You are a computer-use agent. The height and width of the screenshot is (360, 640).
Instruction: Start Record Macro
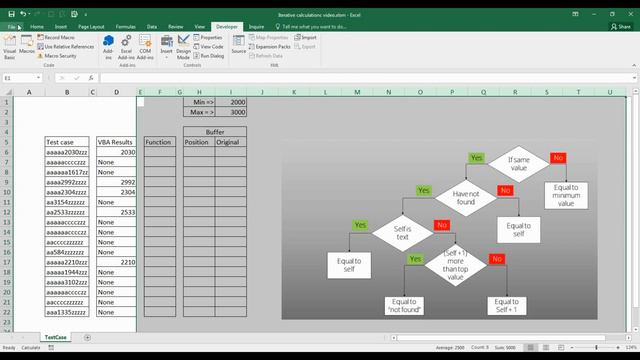pyautogui.click(x=56, y=37)
